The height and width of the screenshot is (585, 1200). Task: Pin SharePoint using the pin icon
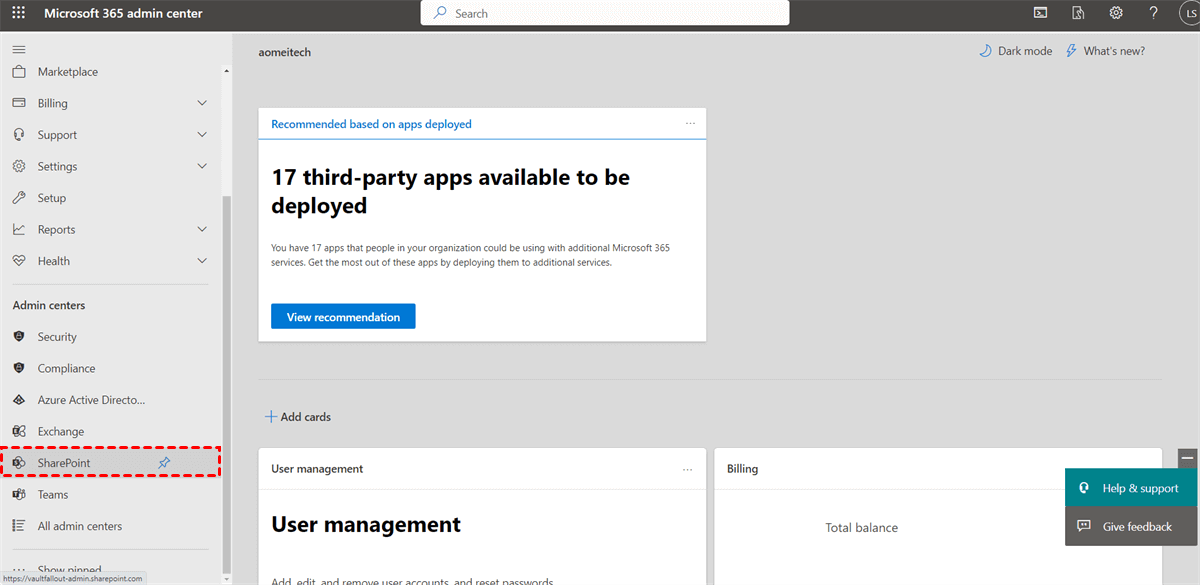164,463
